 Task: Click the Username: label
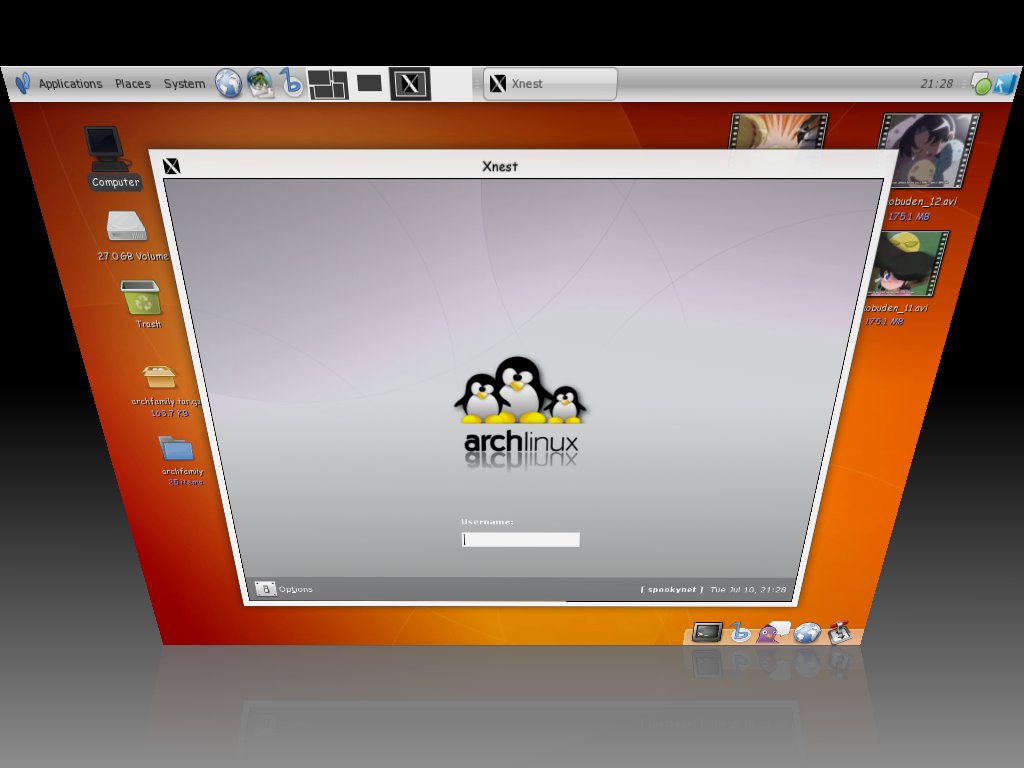487,522
